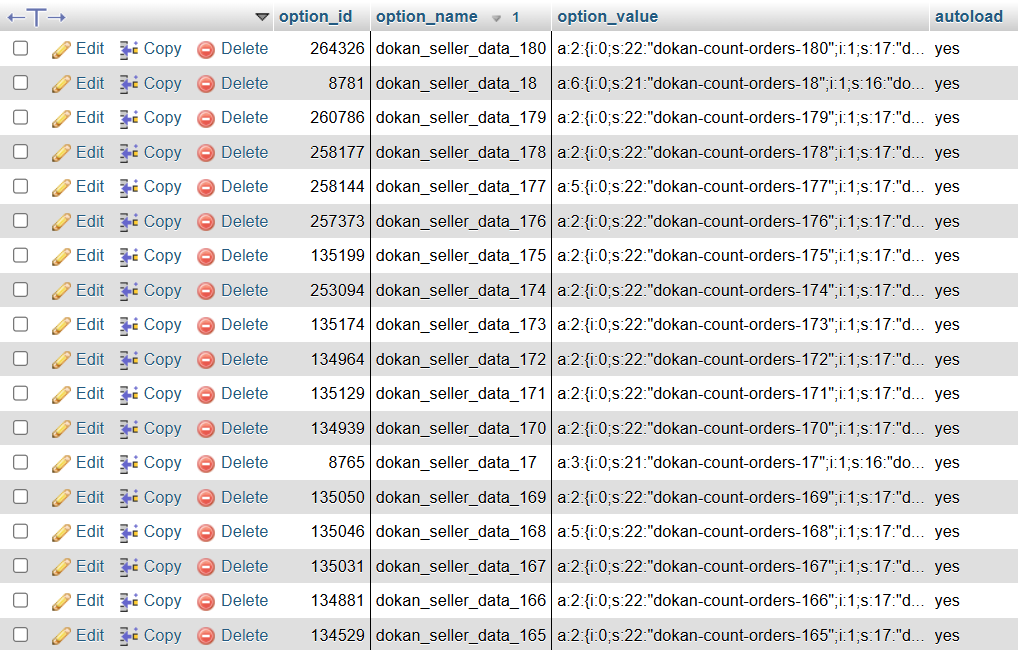The width and height of the screenshot is (1018, 650).
Task: Click Delete link for dokan_seller_data_176
Action: 245,221
